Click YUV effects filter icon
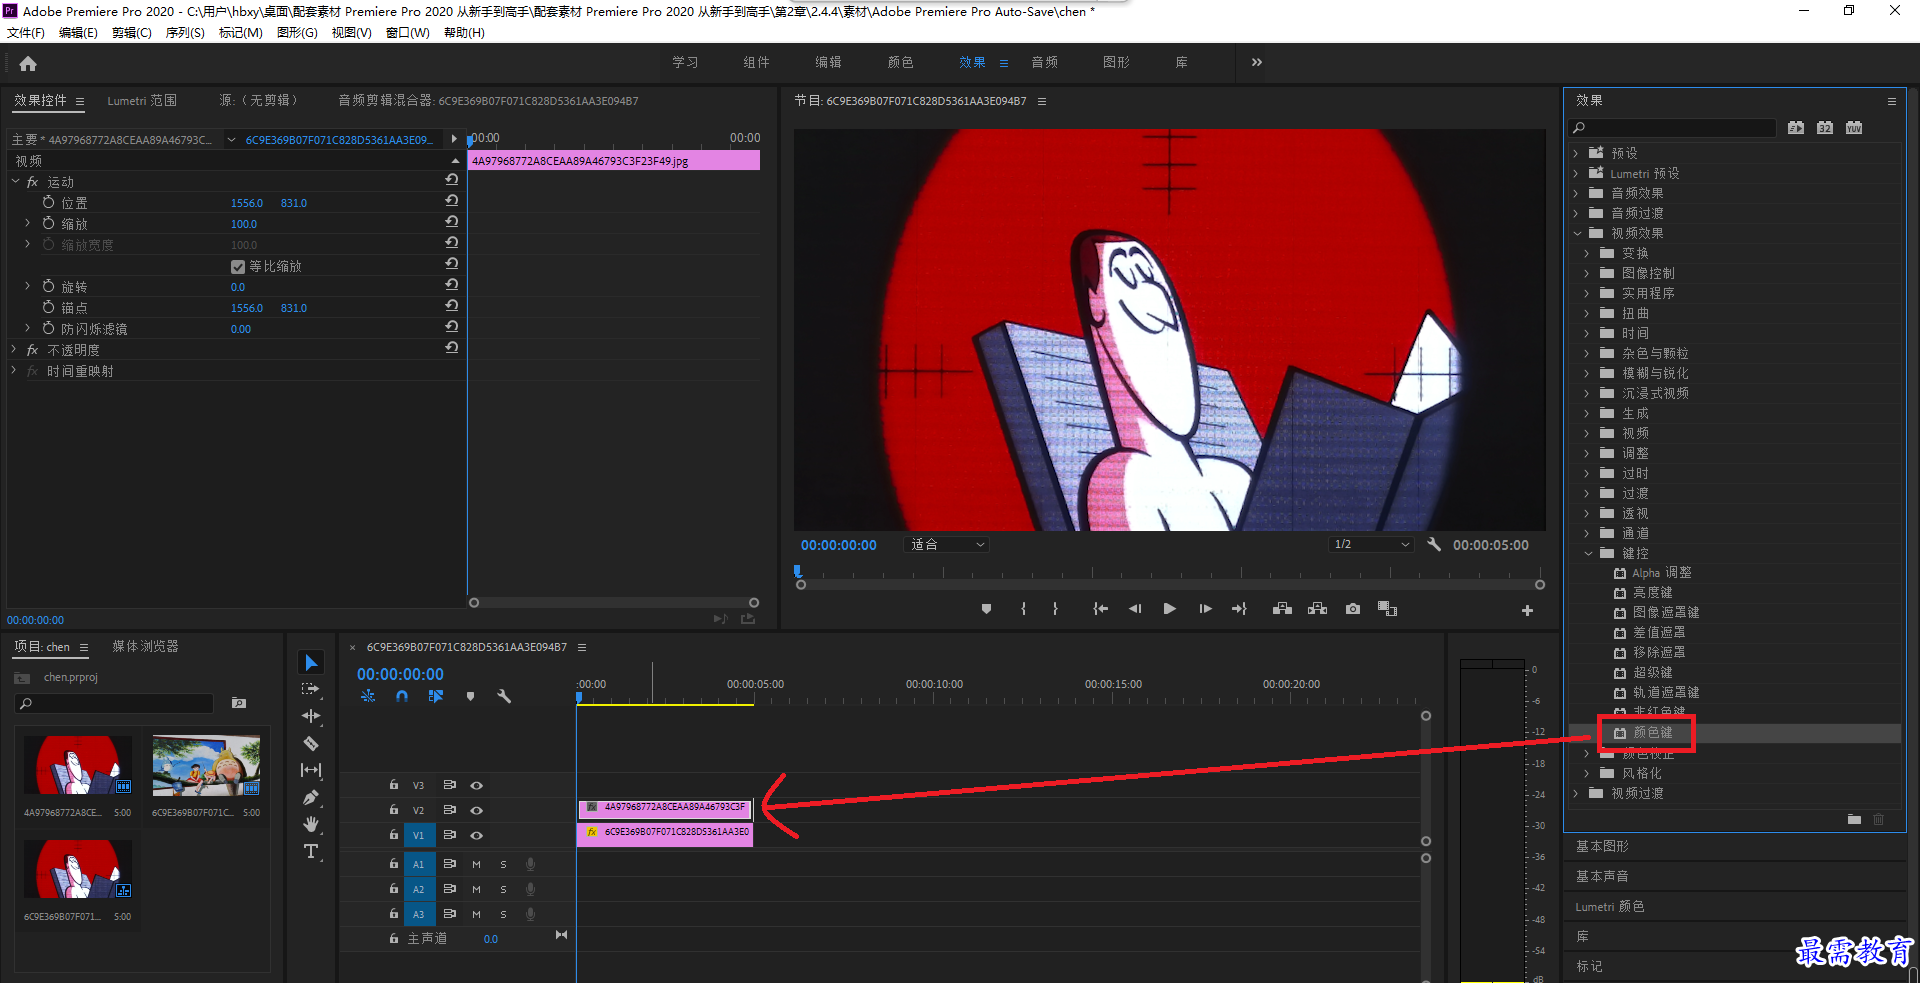This screenshot has height=983, width=1920. [x=1854, y=128]
